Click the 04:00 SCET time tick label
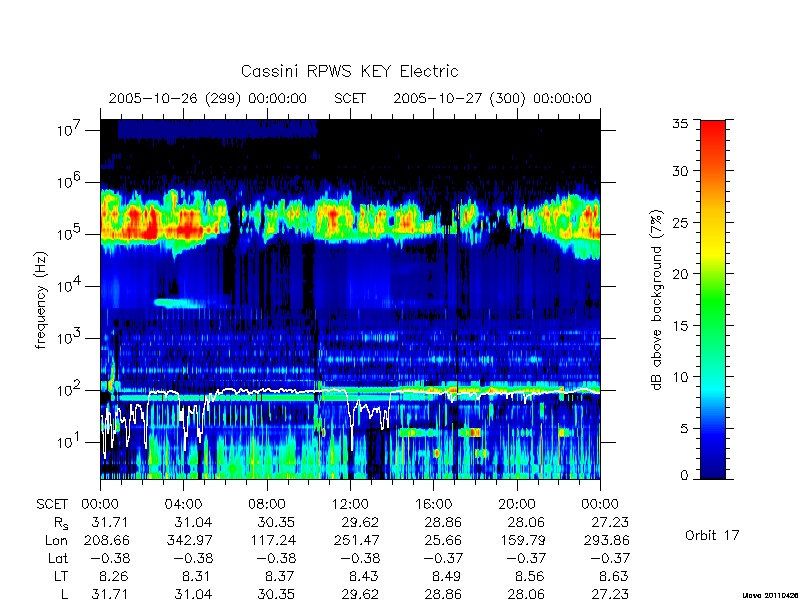Viewport: 800px width, 600px height. coord(183,504)
